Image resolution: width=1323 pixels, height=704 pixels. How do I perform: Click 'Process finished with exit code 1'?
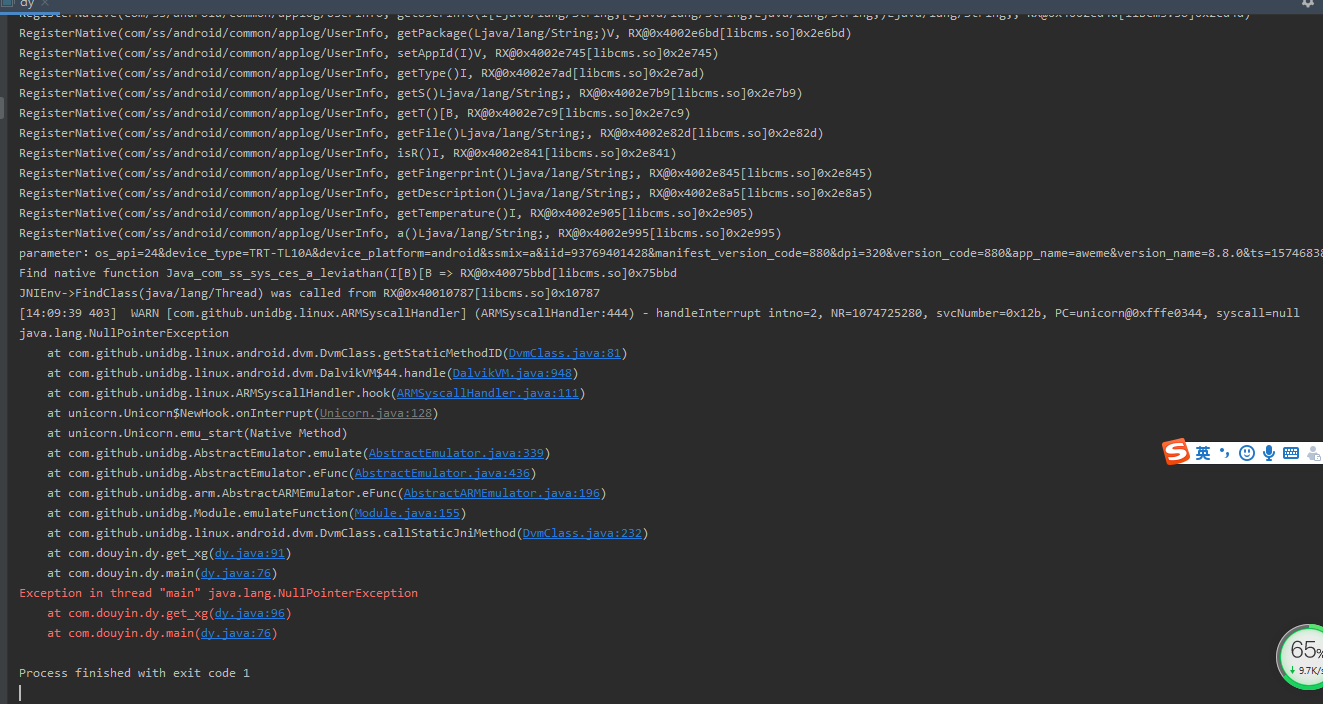click(134, 673)
